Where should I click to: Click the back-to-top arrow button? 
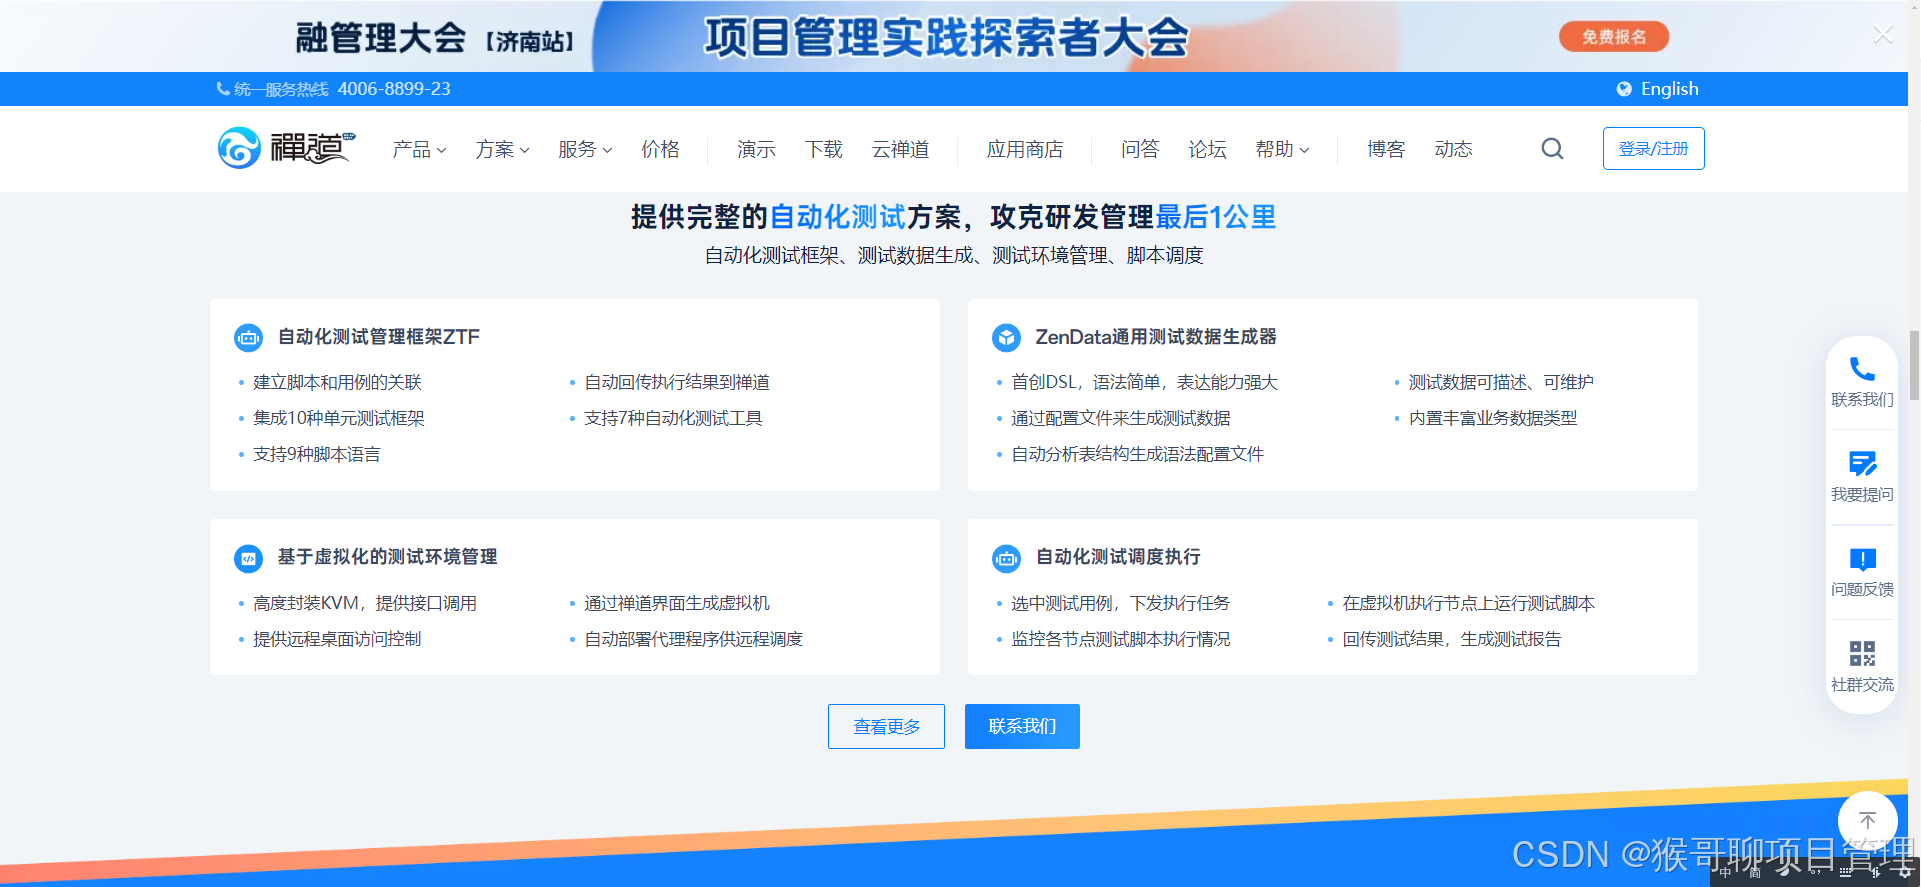tap(1867, 821)
